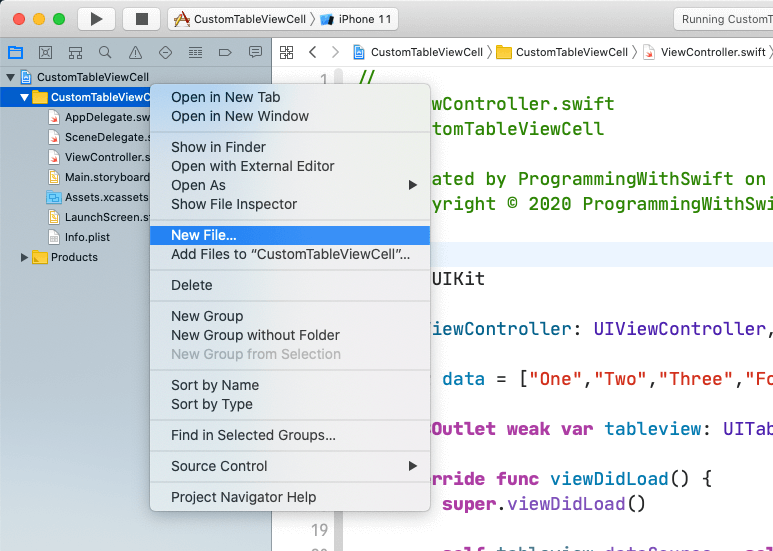The width and height of the screenshot is (773, 551).
Task: Open the Report navigator
Action: pos(255,52)
